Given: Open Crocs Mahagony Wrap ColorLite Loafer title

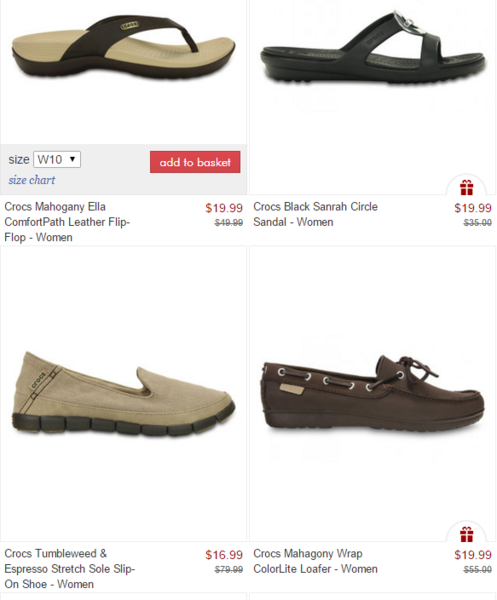Looking at the screenshot, I should pos(315,561).
